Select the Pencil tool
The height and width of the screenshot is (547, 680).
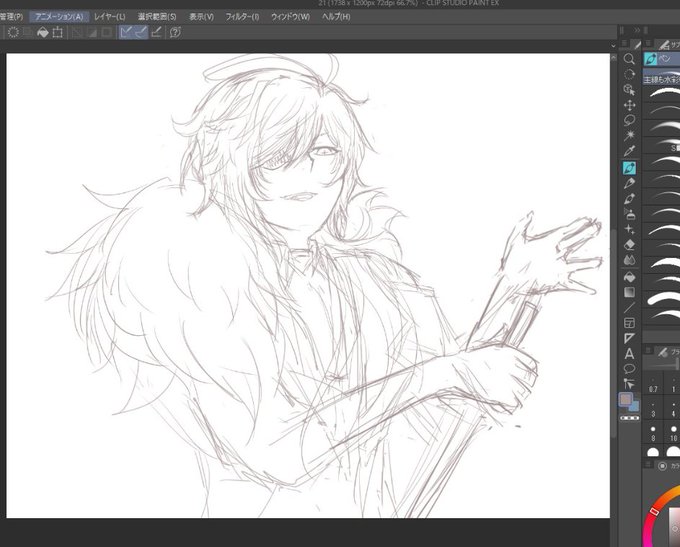point(629,183)
